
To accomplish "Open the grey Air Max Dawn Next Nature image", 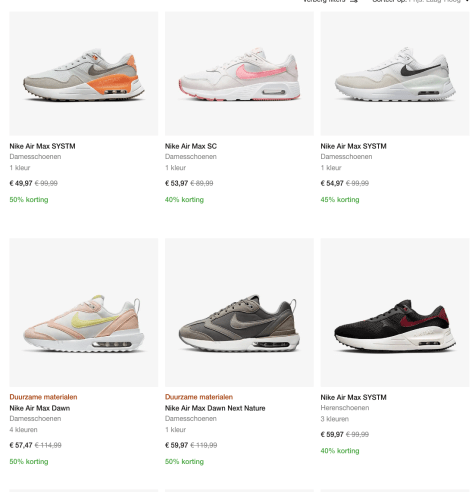I will coord(239,313).
